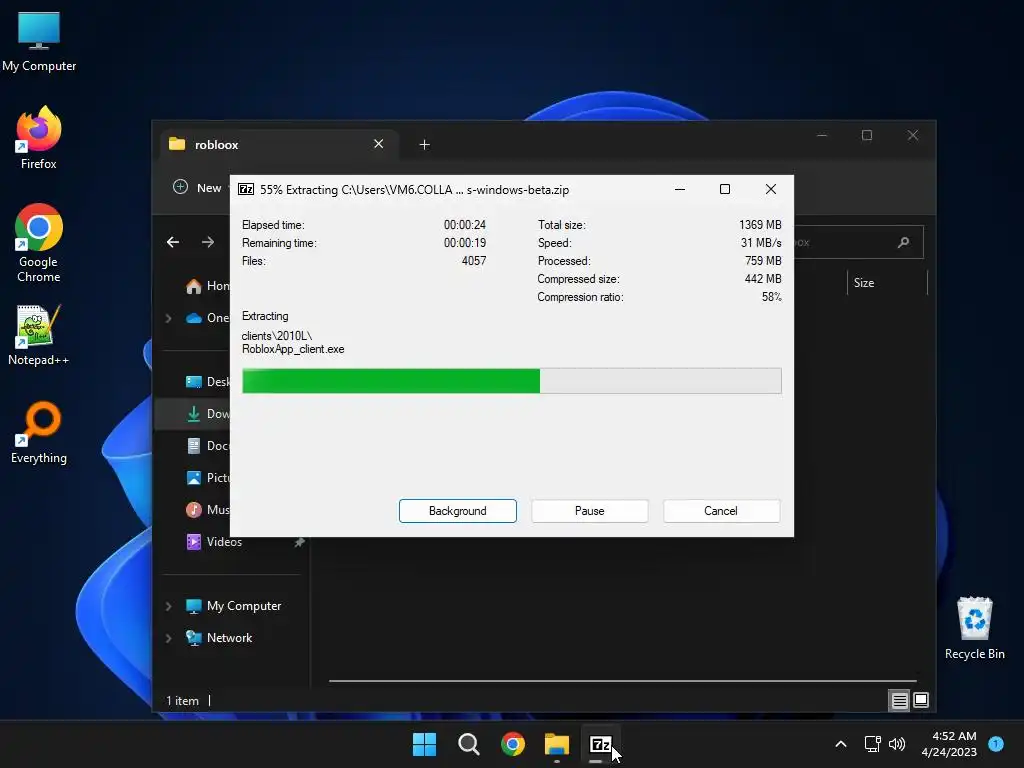The image size is (1024, 768).
Task: Launch the Everything search shortcut
Action: pos(39,432)
